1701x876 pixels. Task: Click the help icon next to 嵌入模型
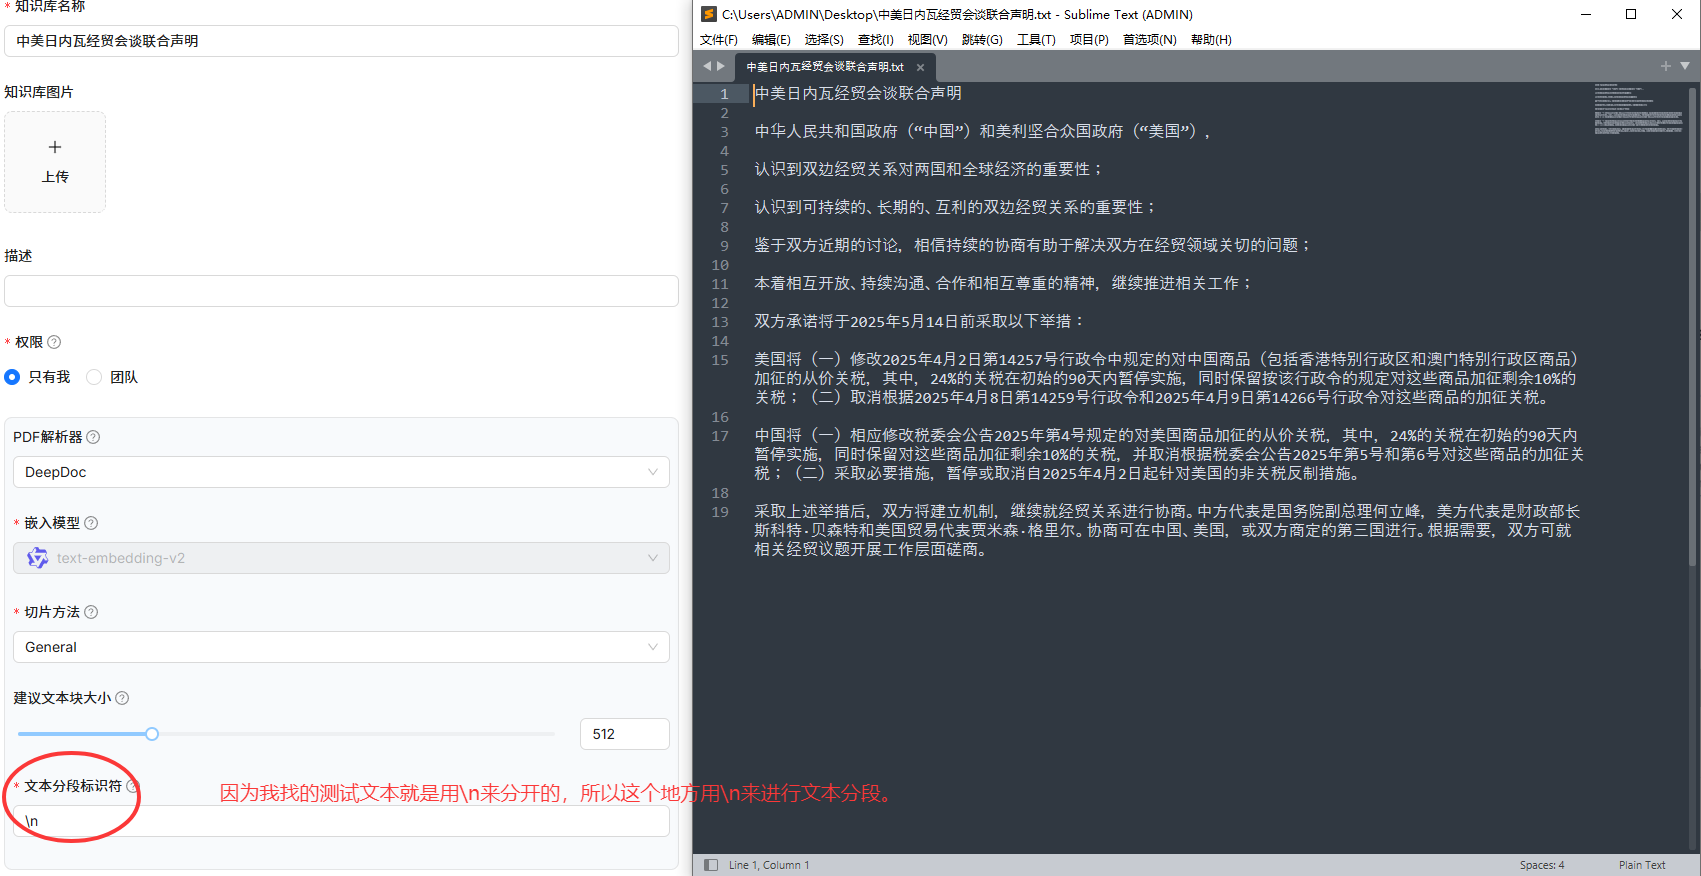91,523
